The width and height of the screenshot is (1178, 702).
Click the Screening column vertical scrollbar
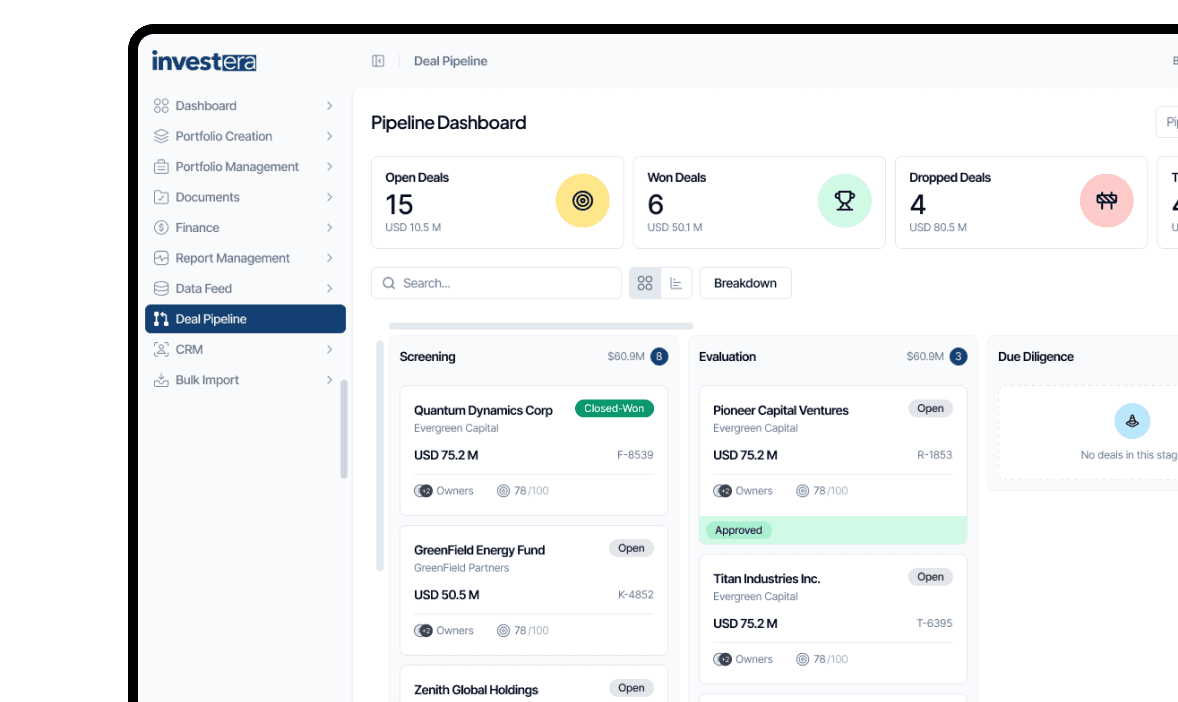(380, 456)
